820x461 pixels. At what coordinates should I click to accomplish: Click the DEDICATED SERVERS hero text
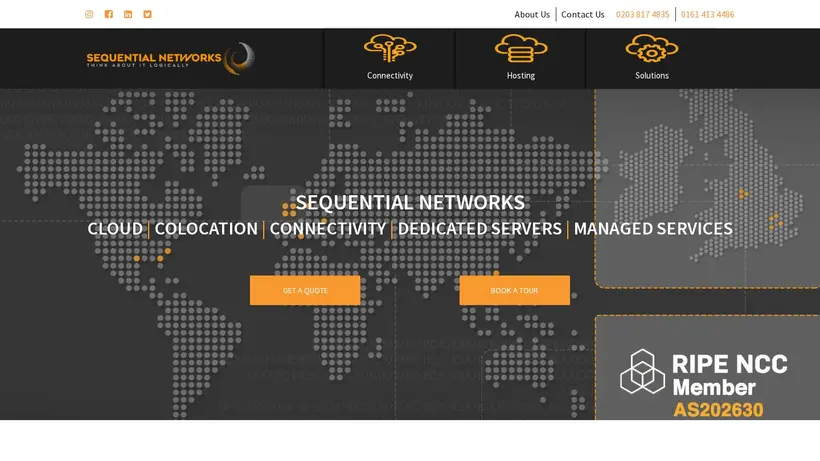tap(480, 228)
